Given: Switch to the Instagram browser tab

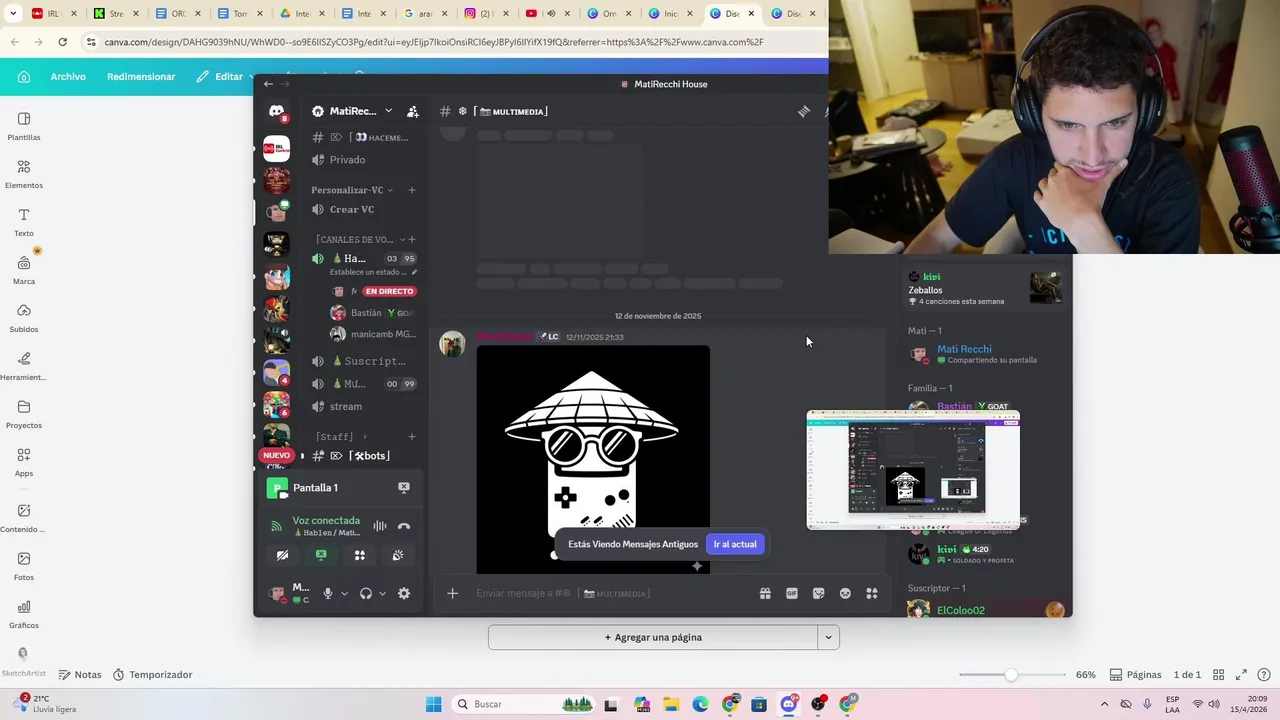Looking at the screenshot, I should click(485, 14).
